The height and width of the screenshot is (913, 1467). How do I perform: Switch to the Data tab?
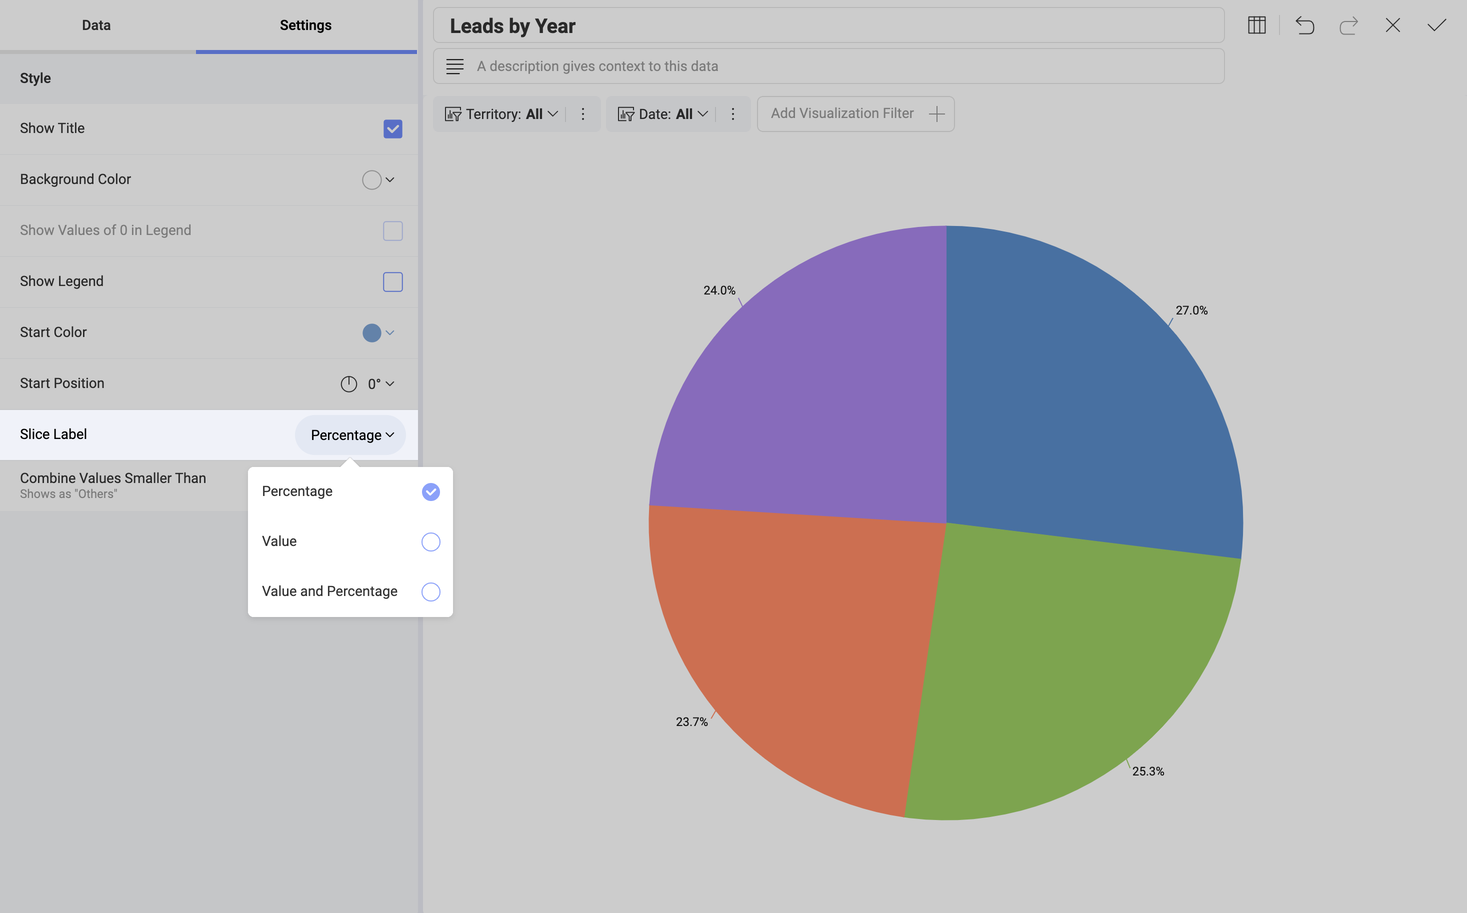pos(97,25)
